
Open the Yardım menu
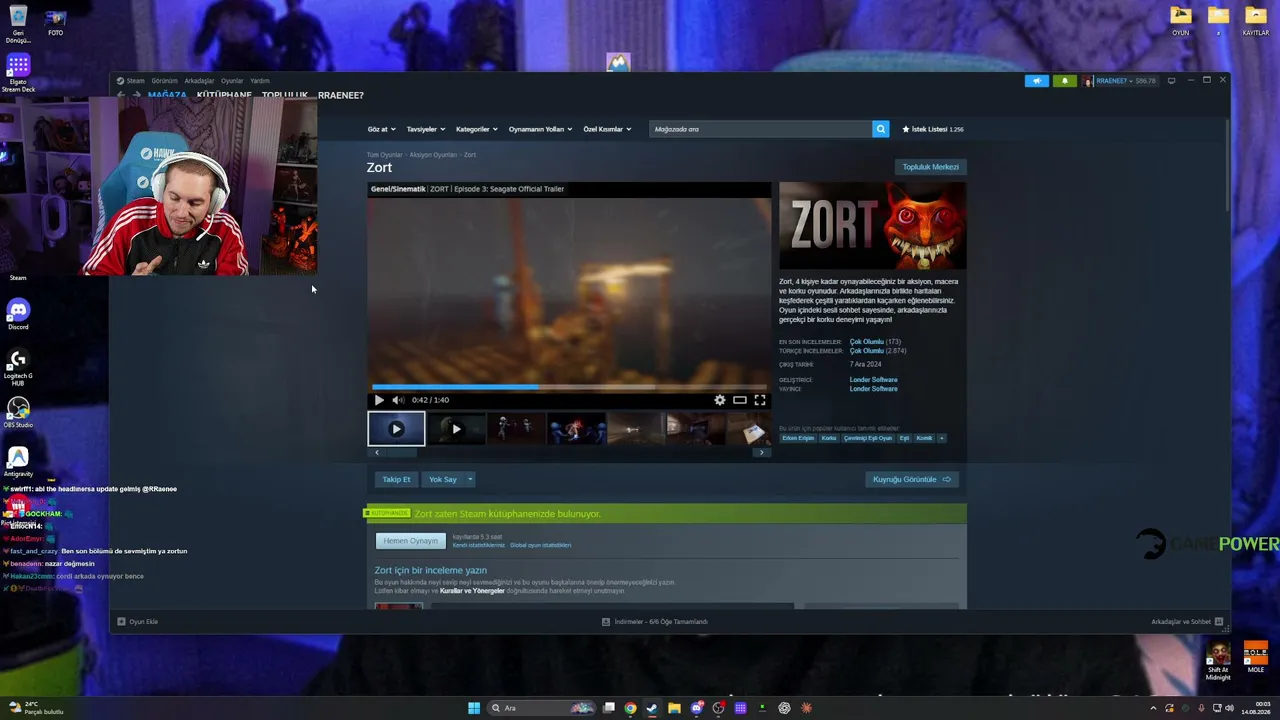click(260, 81)
